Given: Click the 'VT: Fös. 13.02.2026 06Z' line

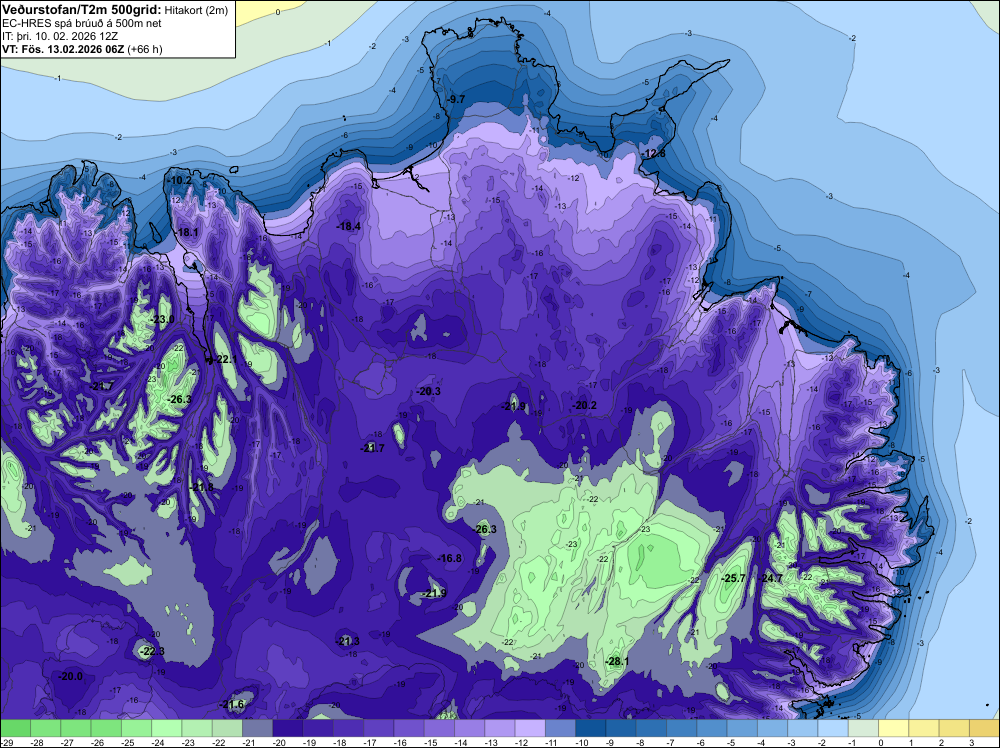Looking at the screenshot, I should [x=64, y=49].
